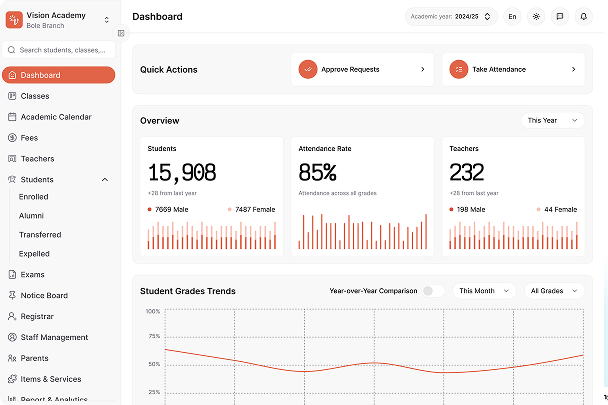Open the This Year overview dropdown
This screenshot has height=405, width=608.
click(553, 121)
